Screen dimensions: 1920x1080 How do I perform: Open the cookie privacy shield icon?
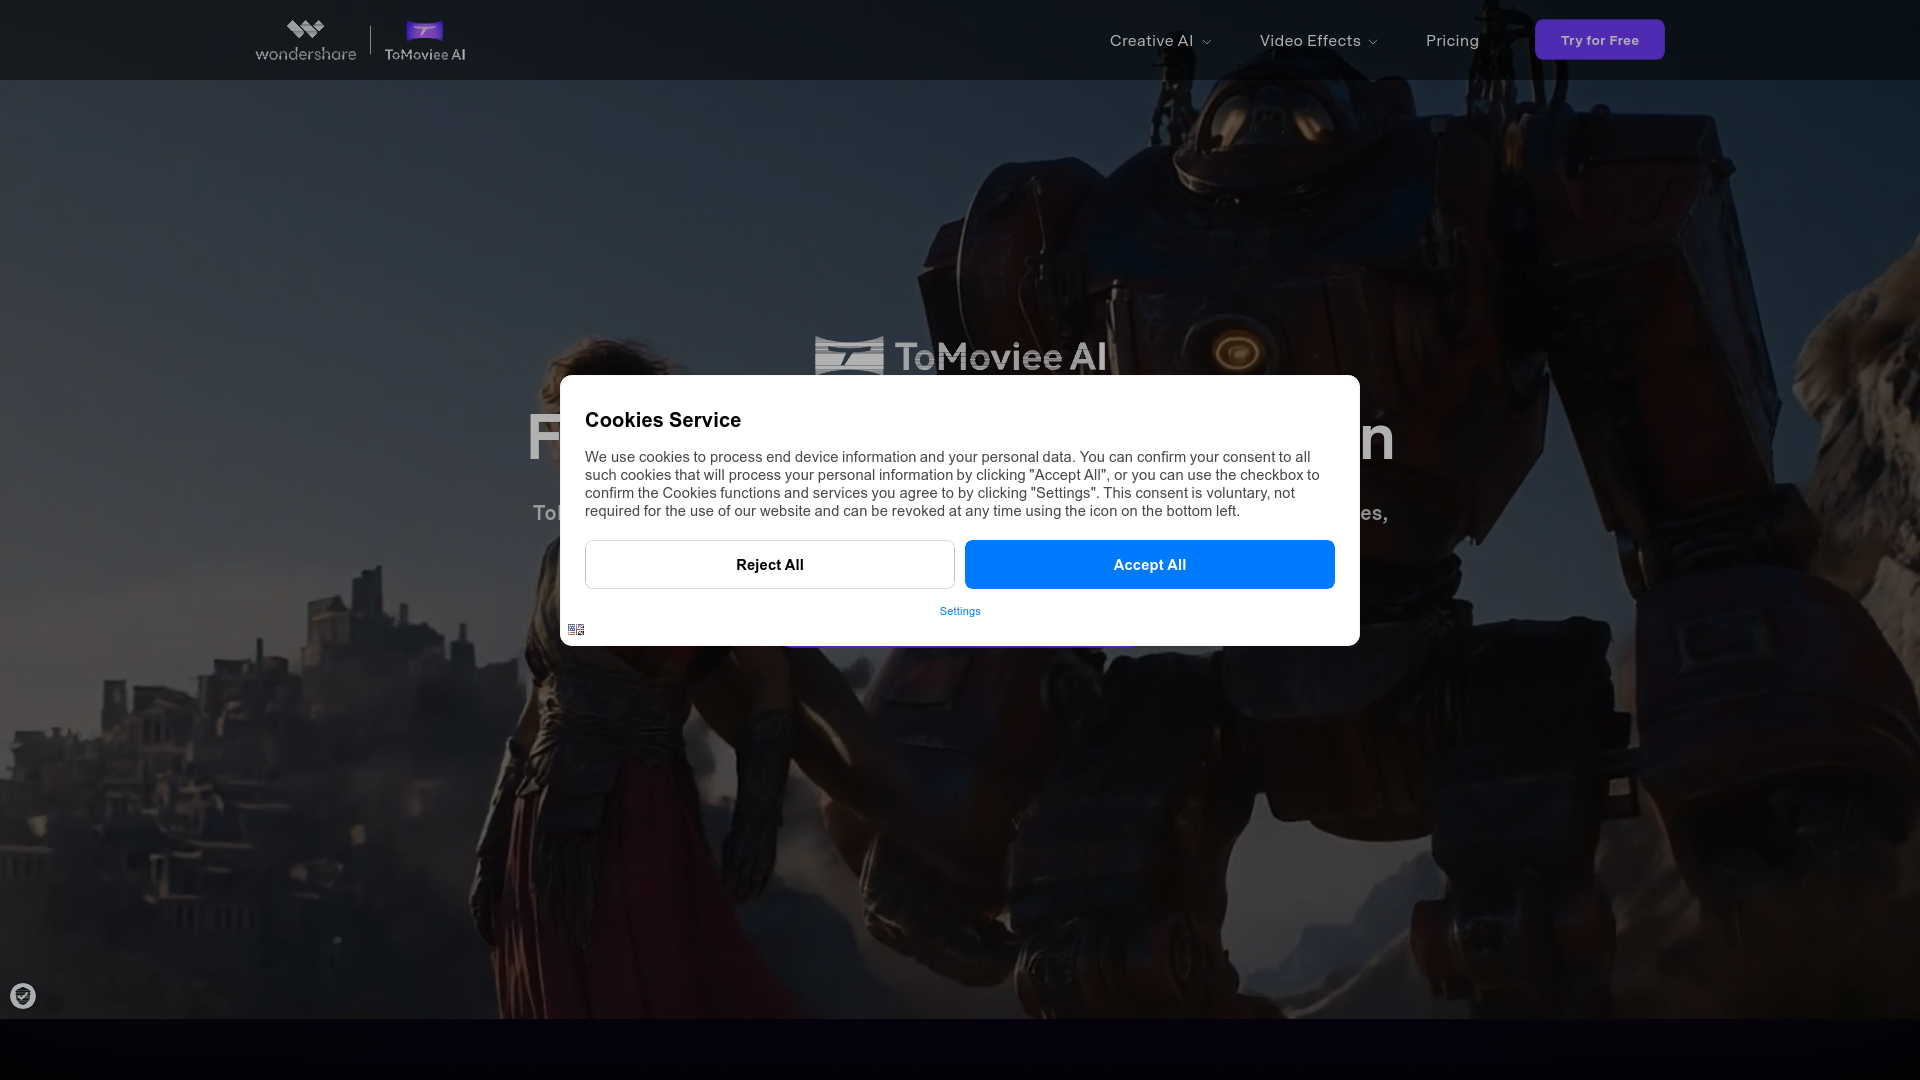[x=23, y=996]
